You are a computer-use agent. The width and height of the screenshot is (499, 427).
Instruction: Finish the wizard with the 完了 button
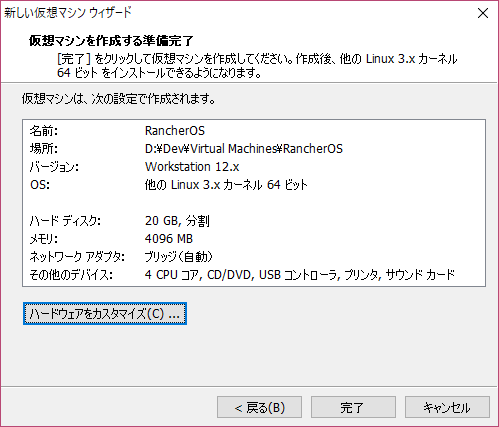pyautogui.click(x=353, y=407)
